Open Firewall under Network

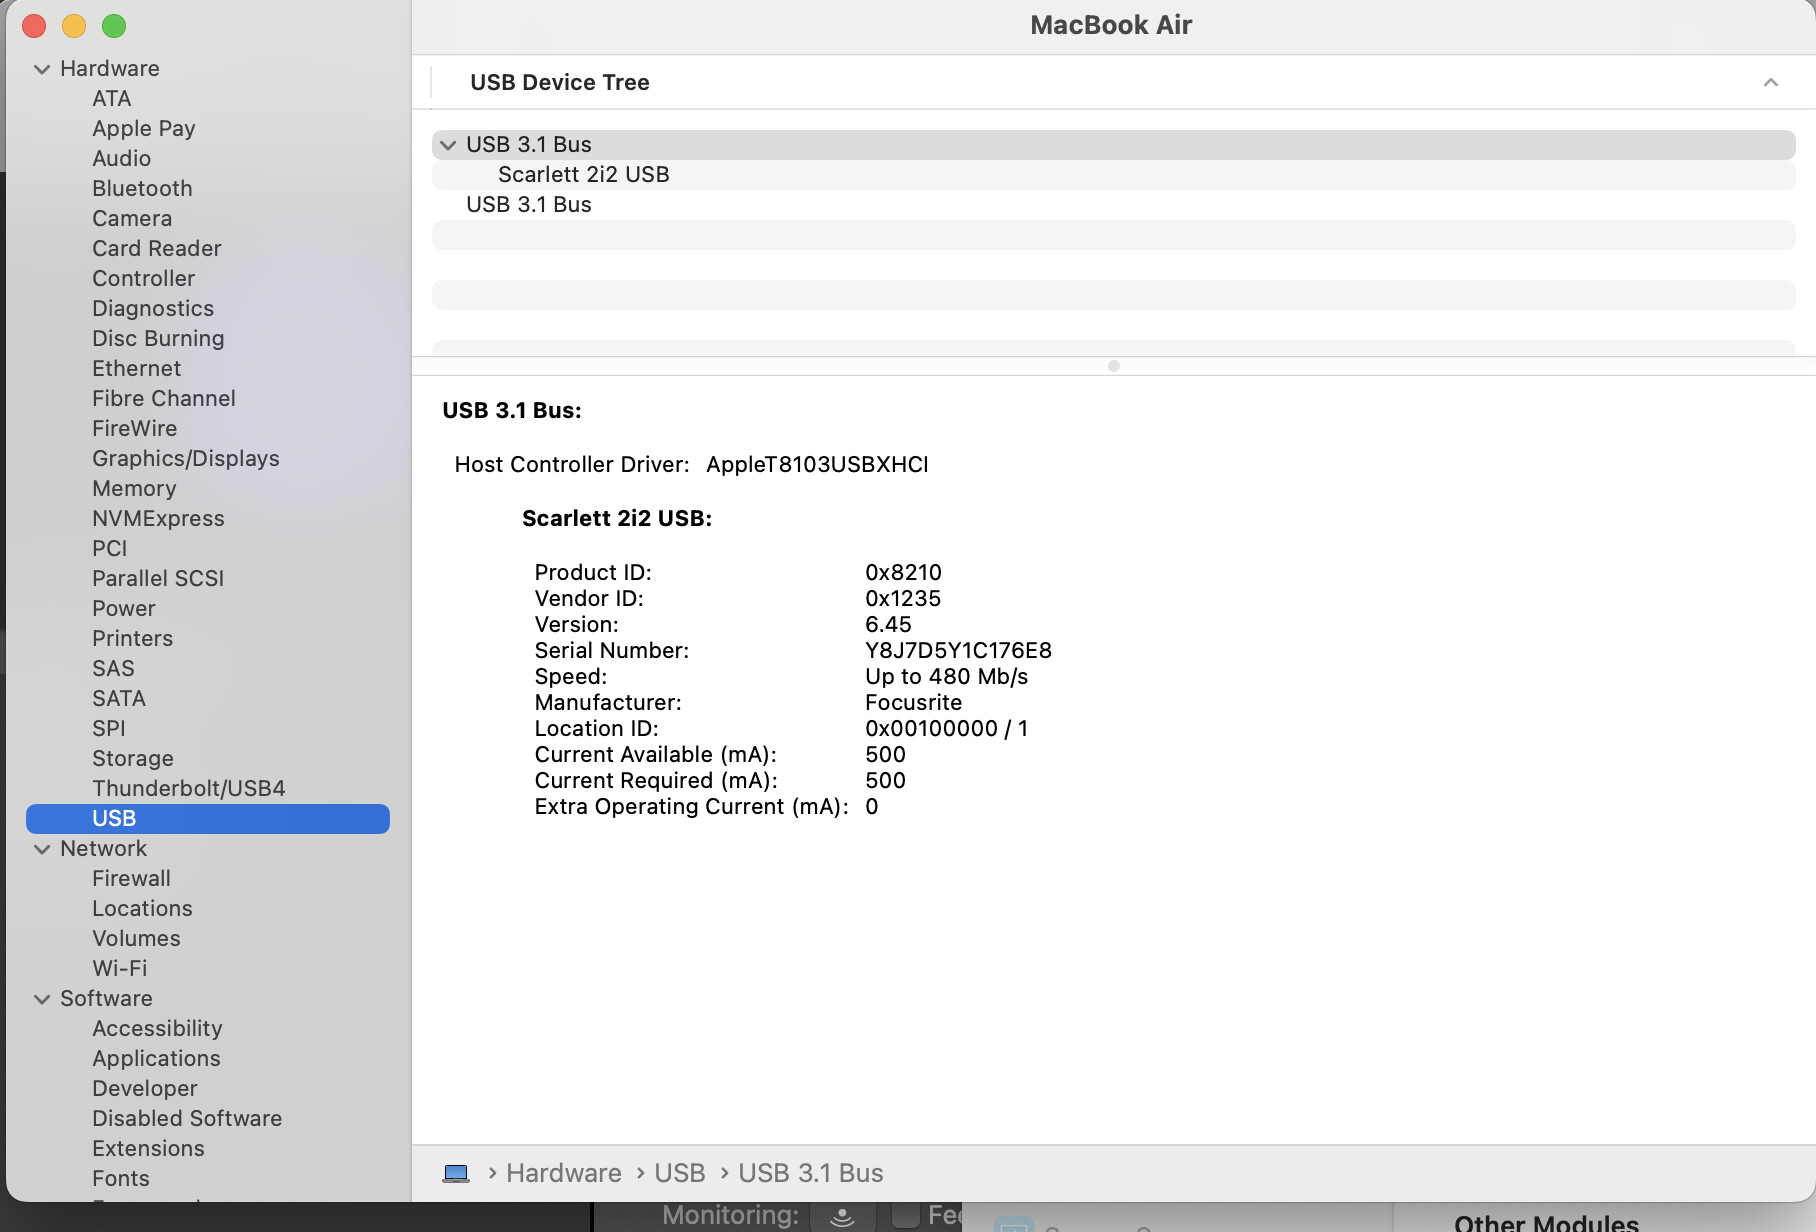[132, 878]
